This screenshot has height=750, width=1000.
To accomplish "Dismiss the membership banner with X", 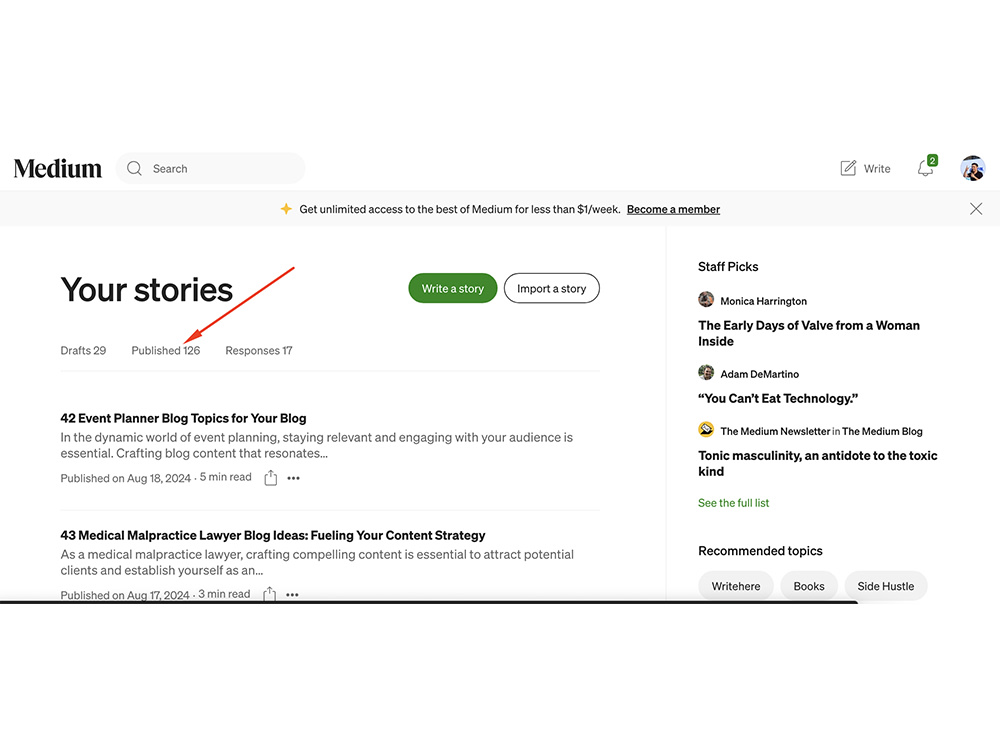I will point(976,209).
